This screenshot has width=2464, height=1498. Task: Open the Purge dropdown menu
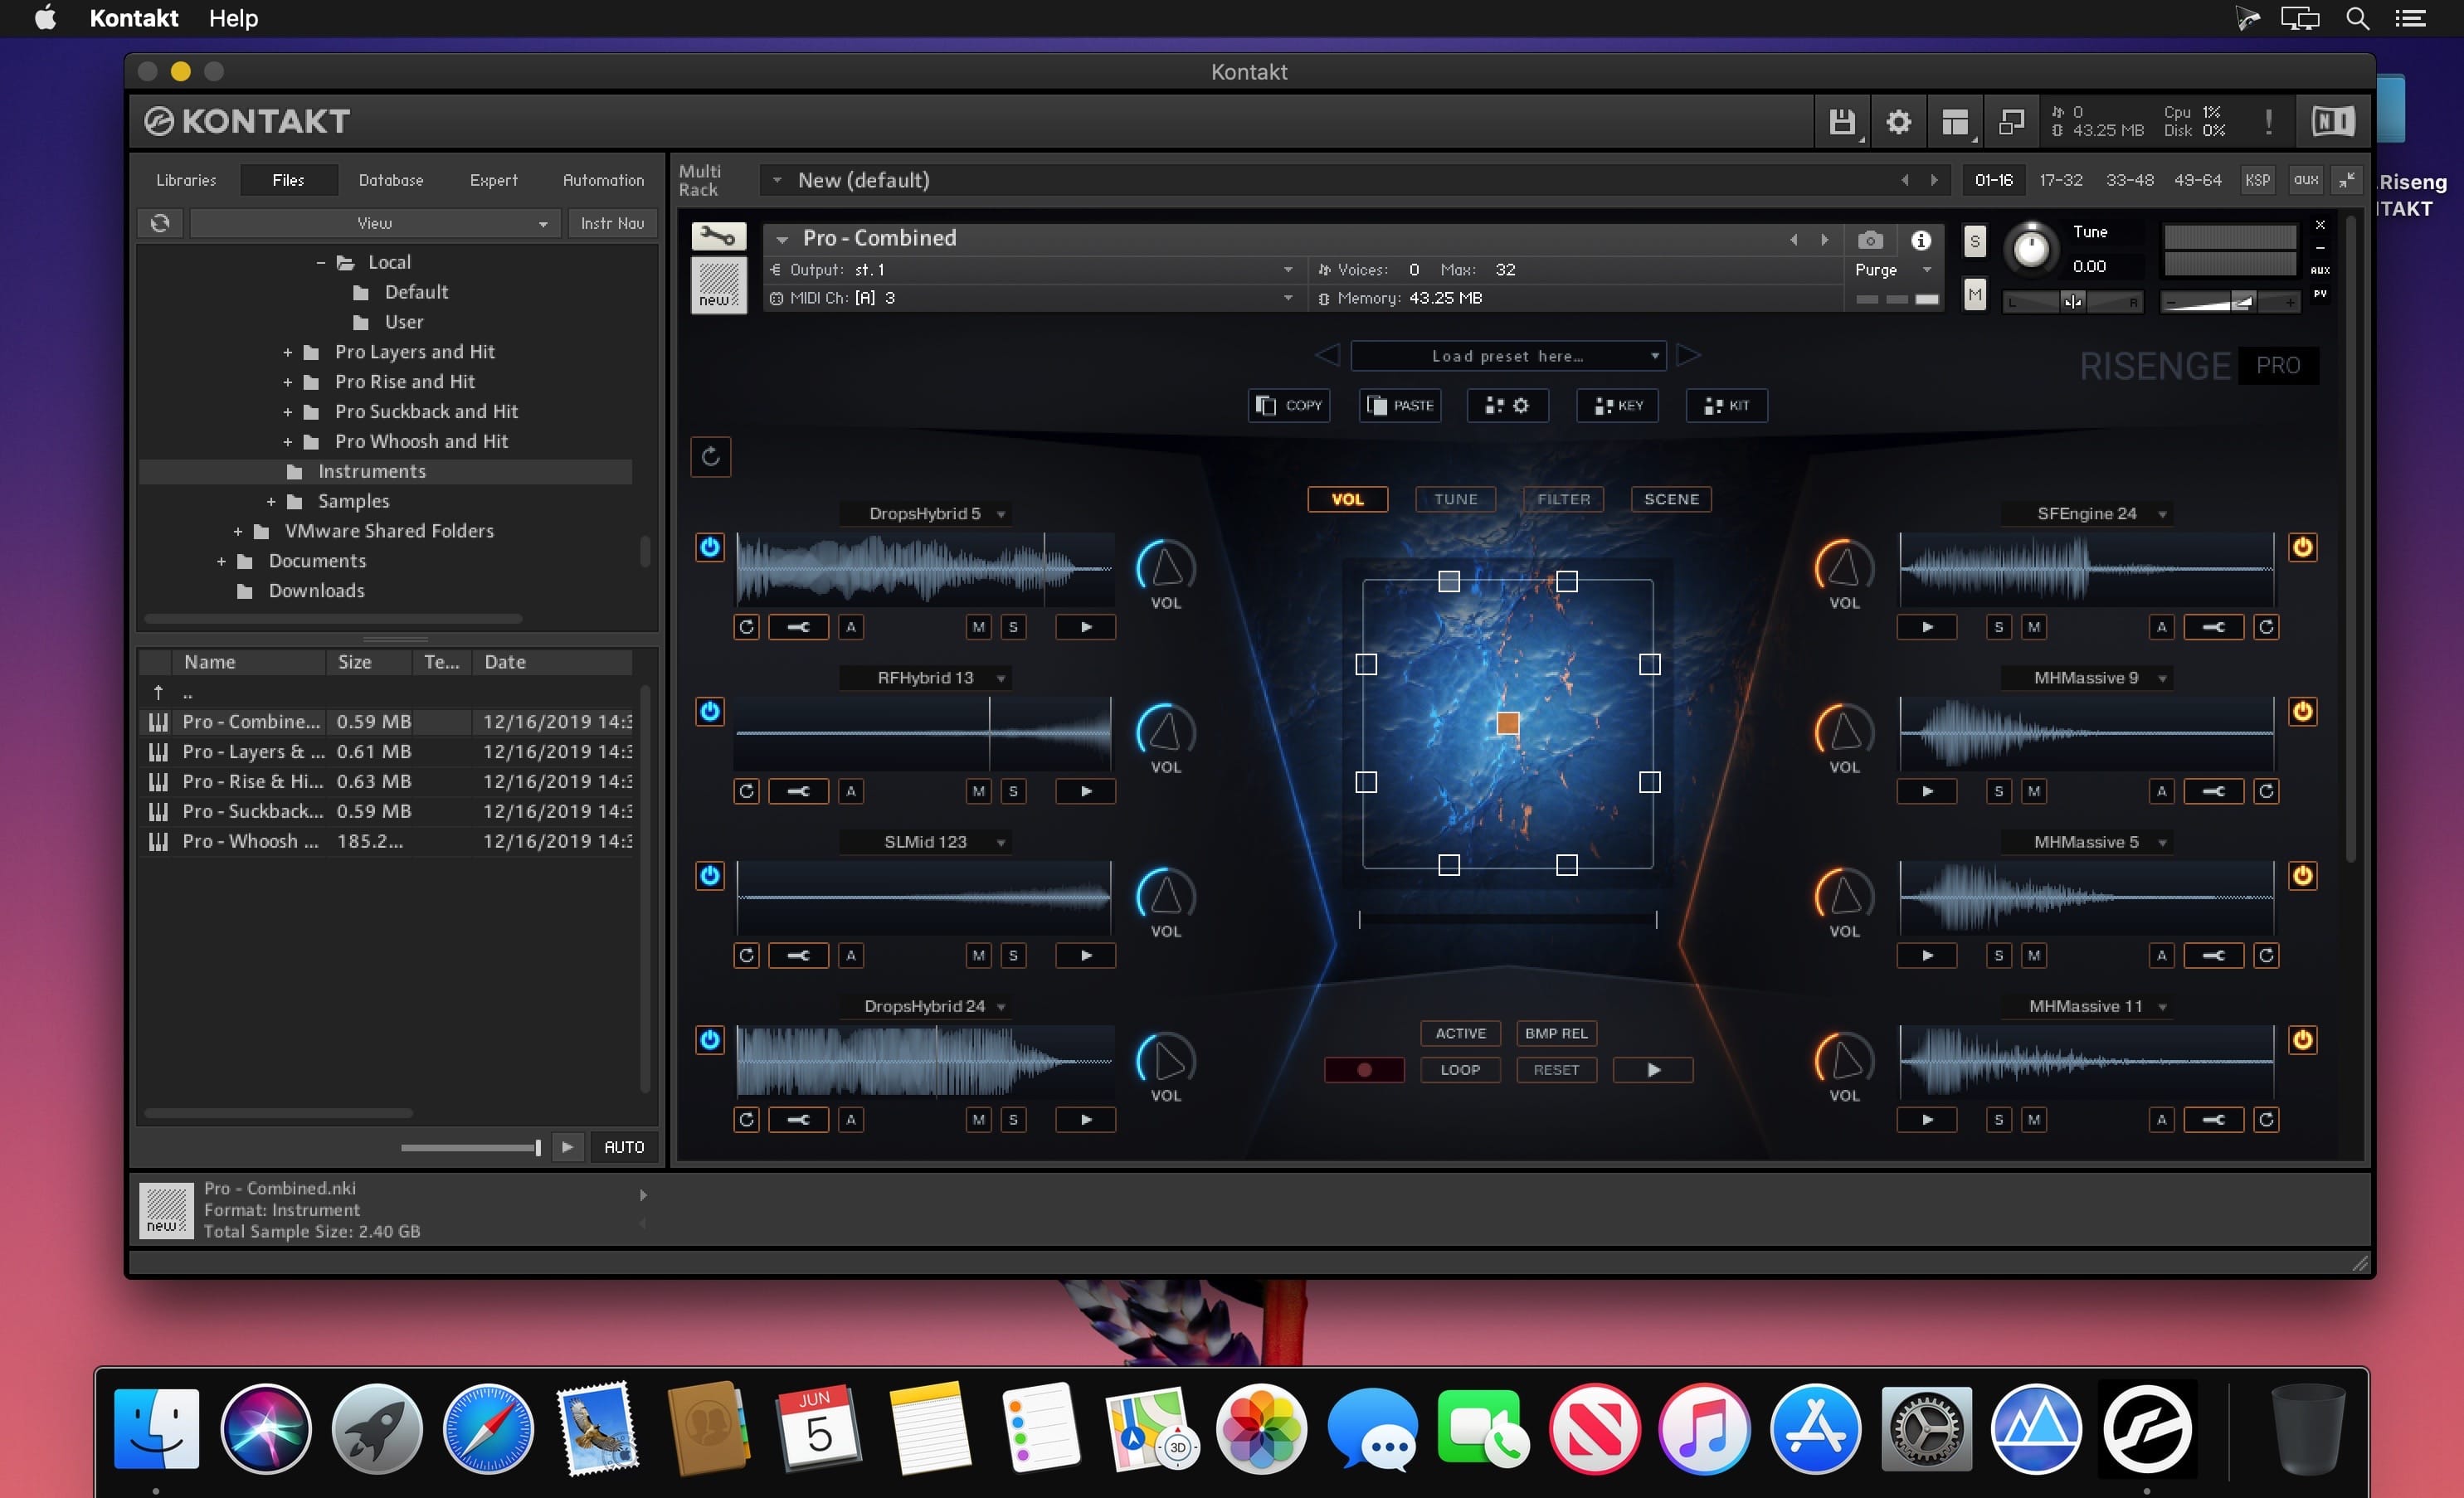point(1895,270)
